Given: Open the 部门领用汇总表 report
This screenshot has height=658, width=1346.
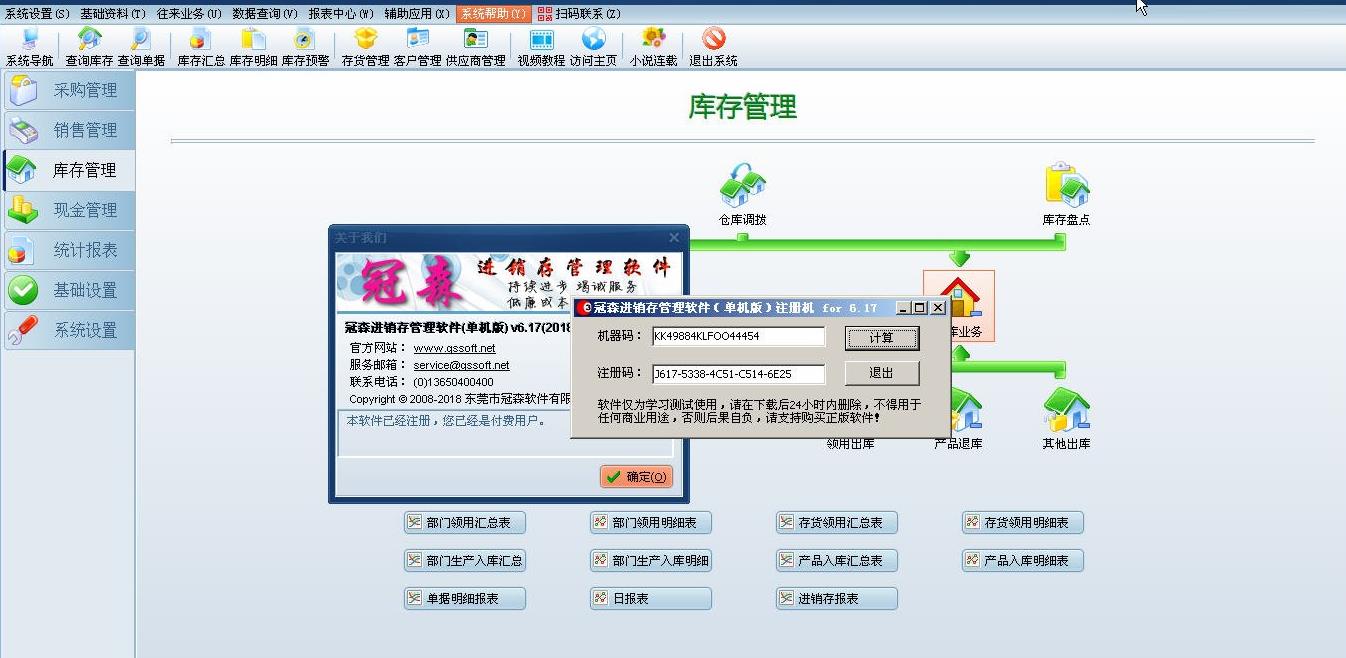Looking at the screenshot, I should coord(465,522).
